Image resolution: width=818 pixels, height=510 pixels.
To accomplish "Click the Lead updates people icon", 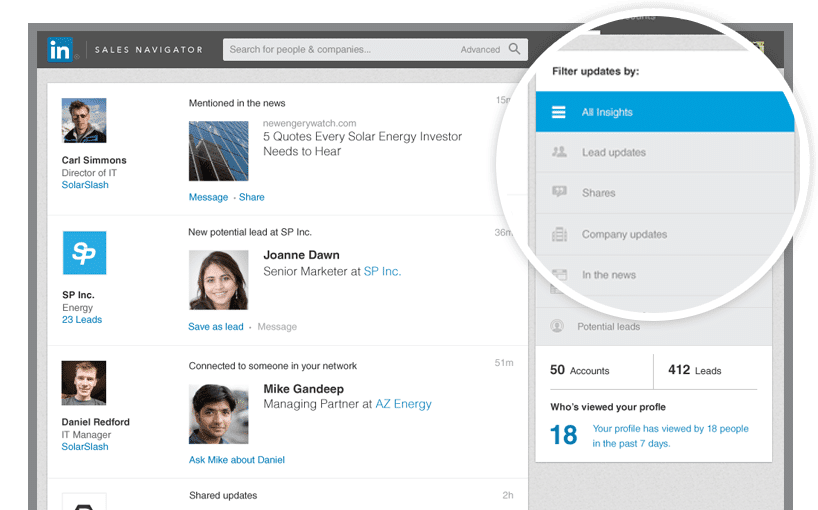I will point(559,152).
